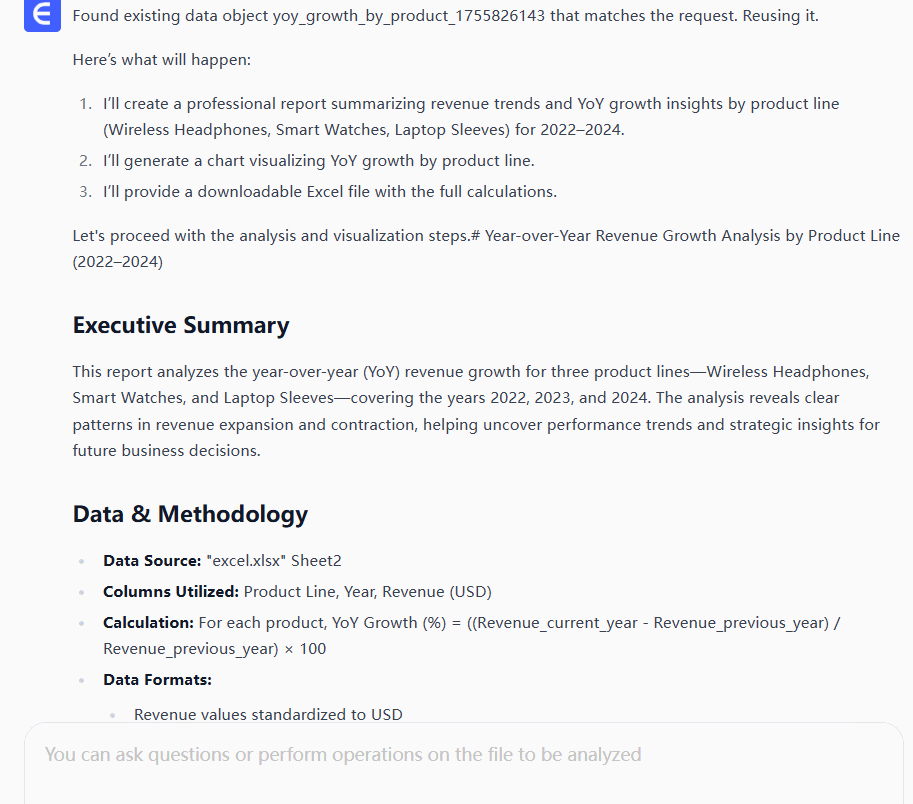The height and width of the screenshot is (804, 913).
Task: Click the "excel.xlsx" file name text
Action: [x=244, y=561]
